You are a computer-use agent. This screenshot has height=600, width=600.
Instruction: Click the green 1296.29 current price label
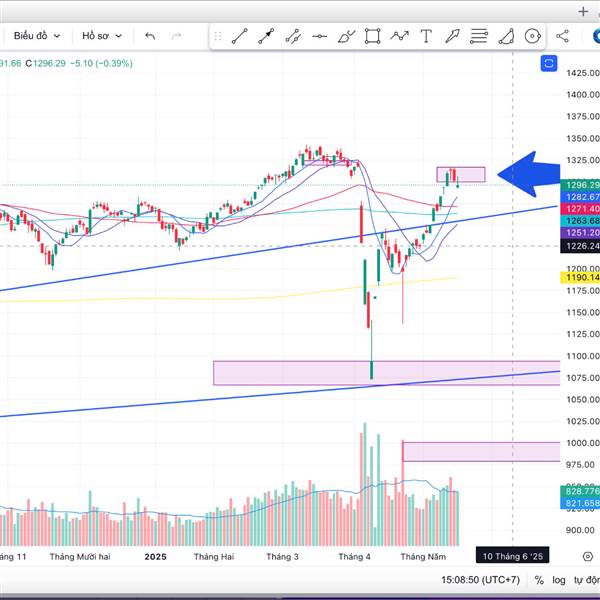pyautogui.click(x=580, y=185)
